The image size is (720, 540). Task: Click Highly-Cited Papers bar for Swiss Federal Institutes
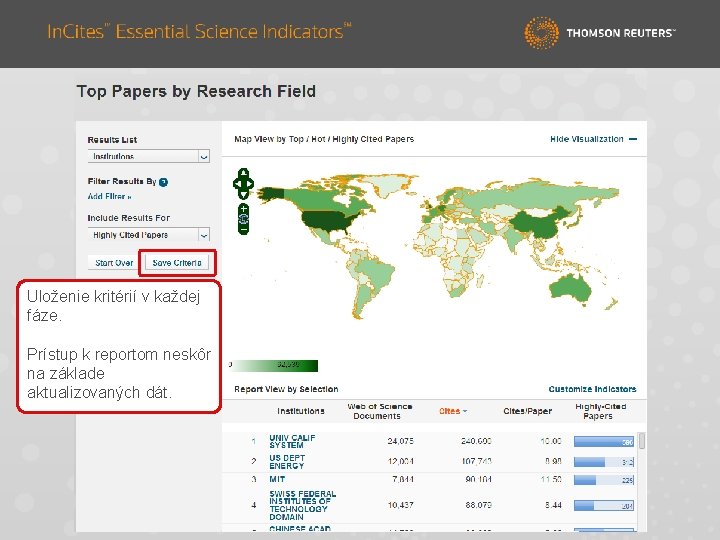(x=604, y=506)
